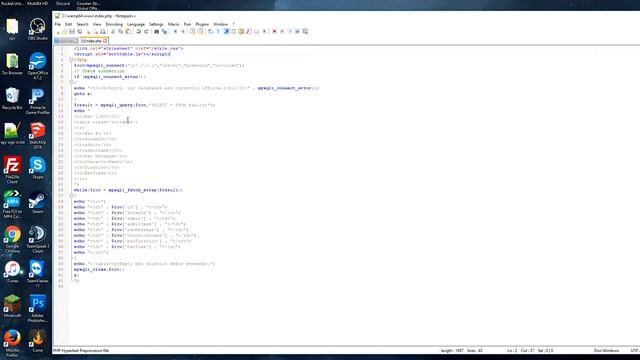Click the Save Recorded Macro icon
This screenshot has width=640, height=360.
[x=305, y=31]
